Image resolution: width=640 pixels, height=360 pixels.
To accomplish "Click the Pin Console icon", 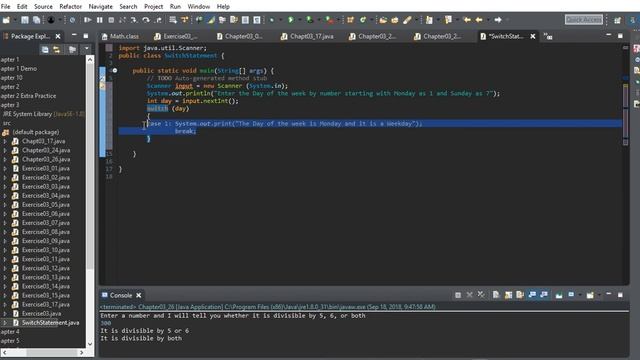I will coord(559,295).
